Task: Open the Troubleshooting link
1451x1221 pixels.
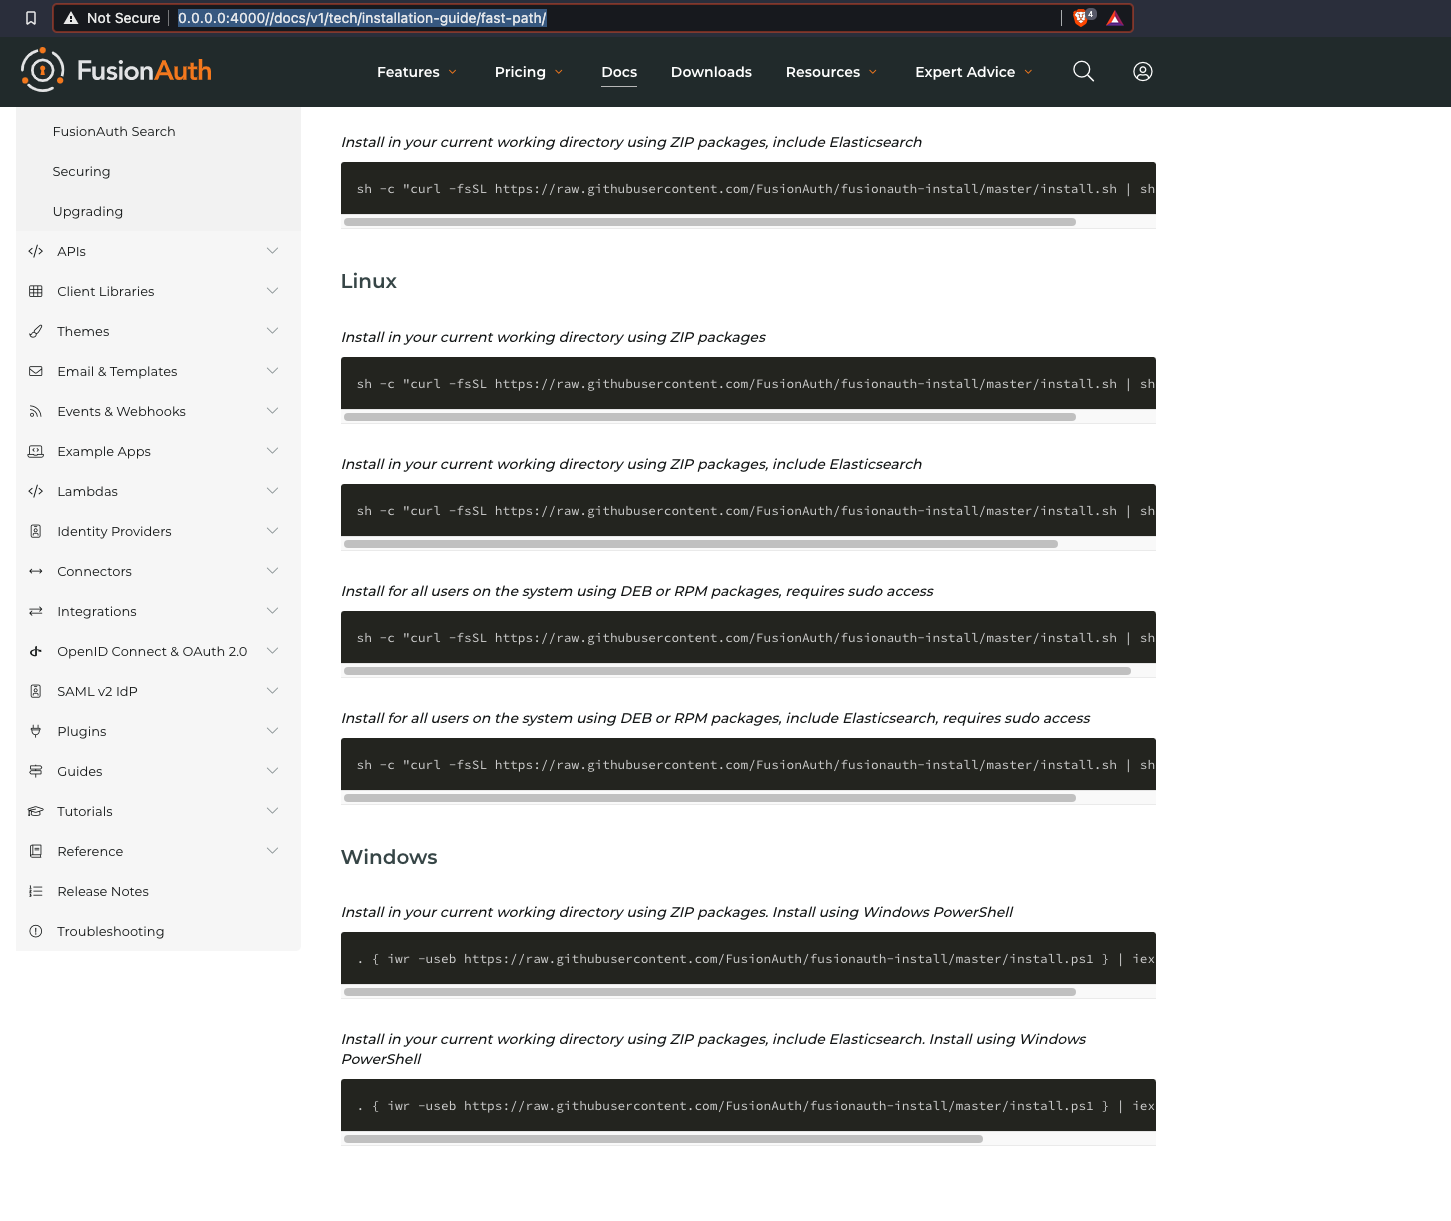Action: click(x=111, y=931)
